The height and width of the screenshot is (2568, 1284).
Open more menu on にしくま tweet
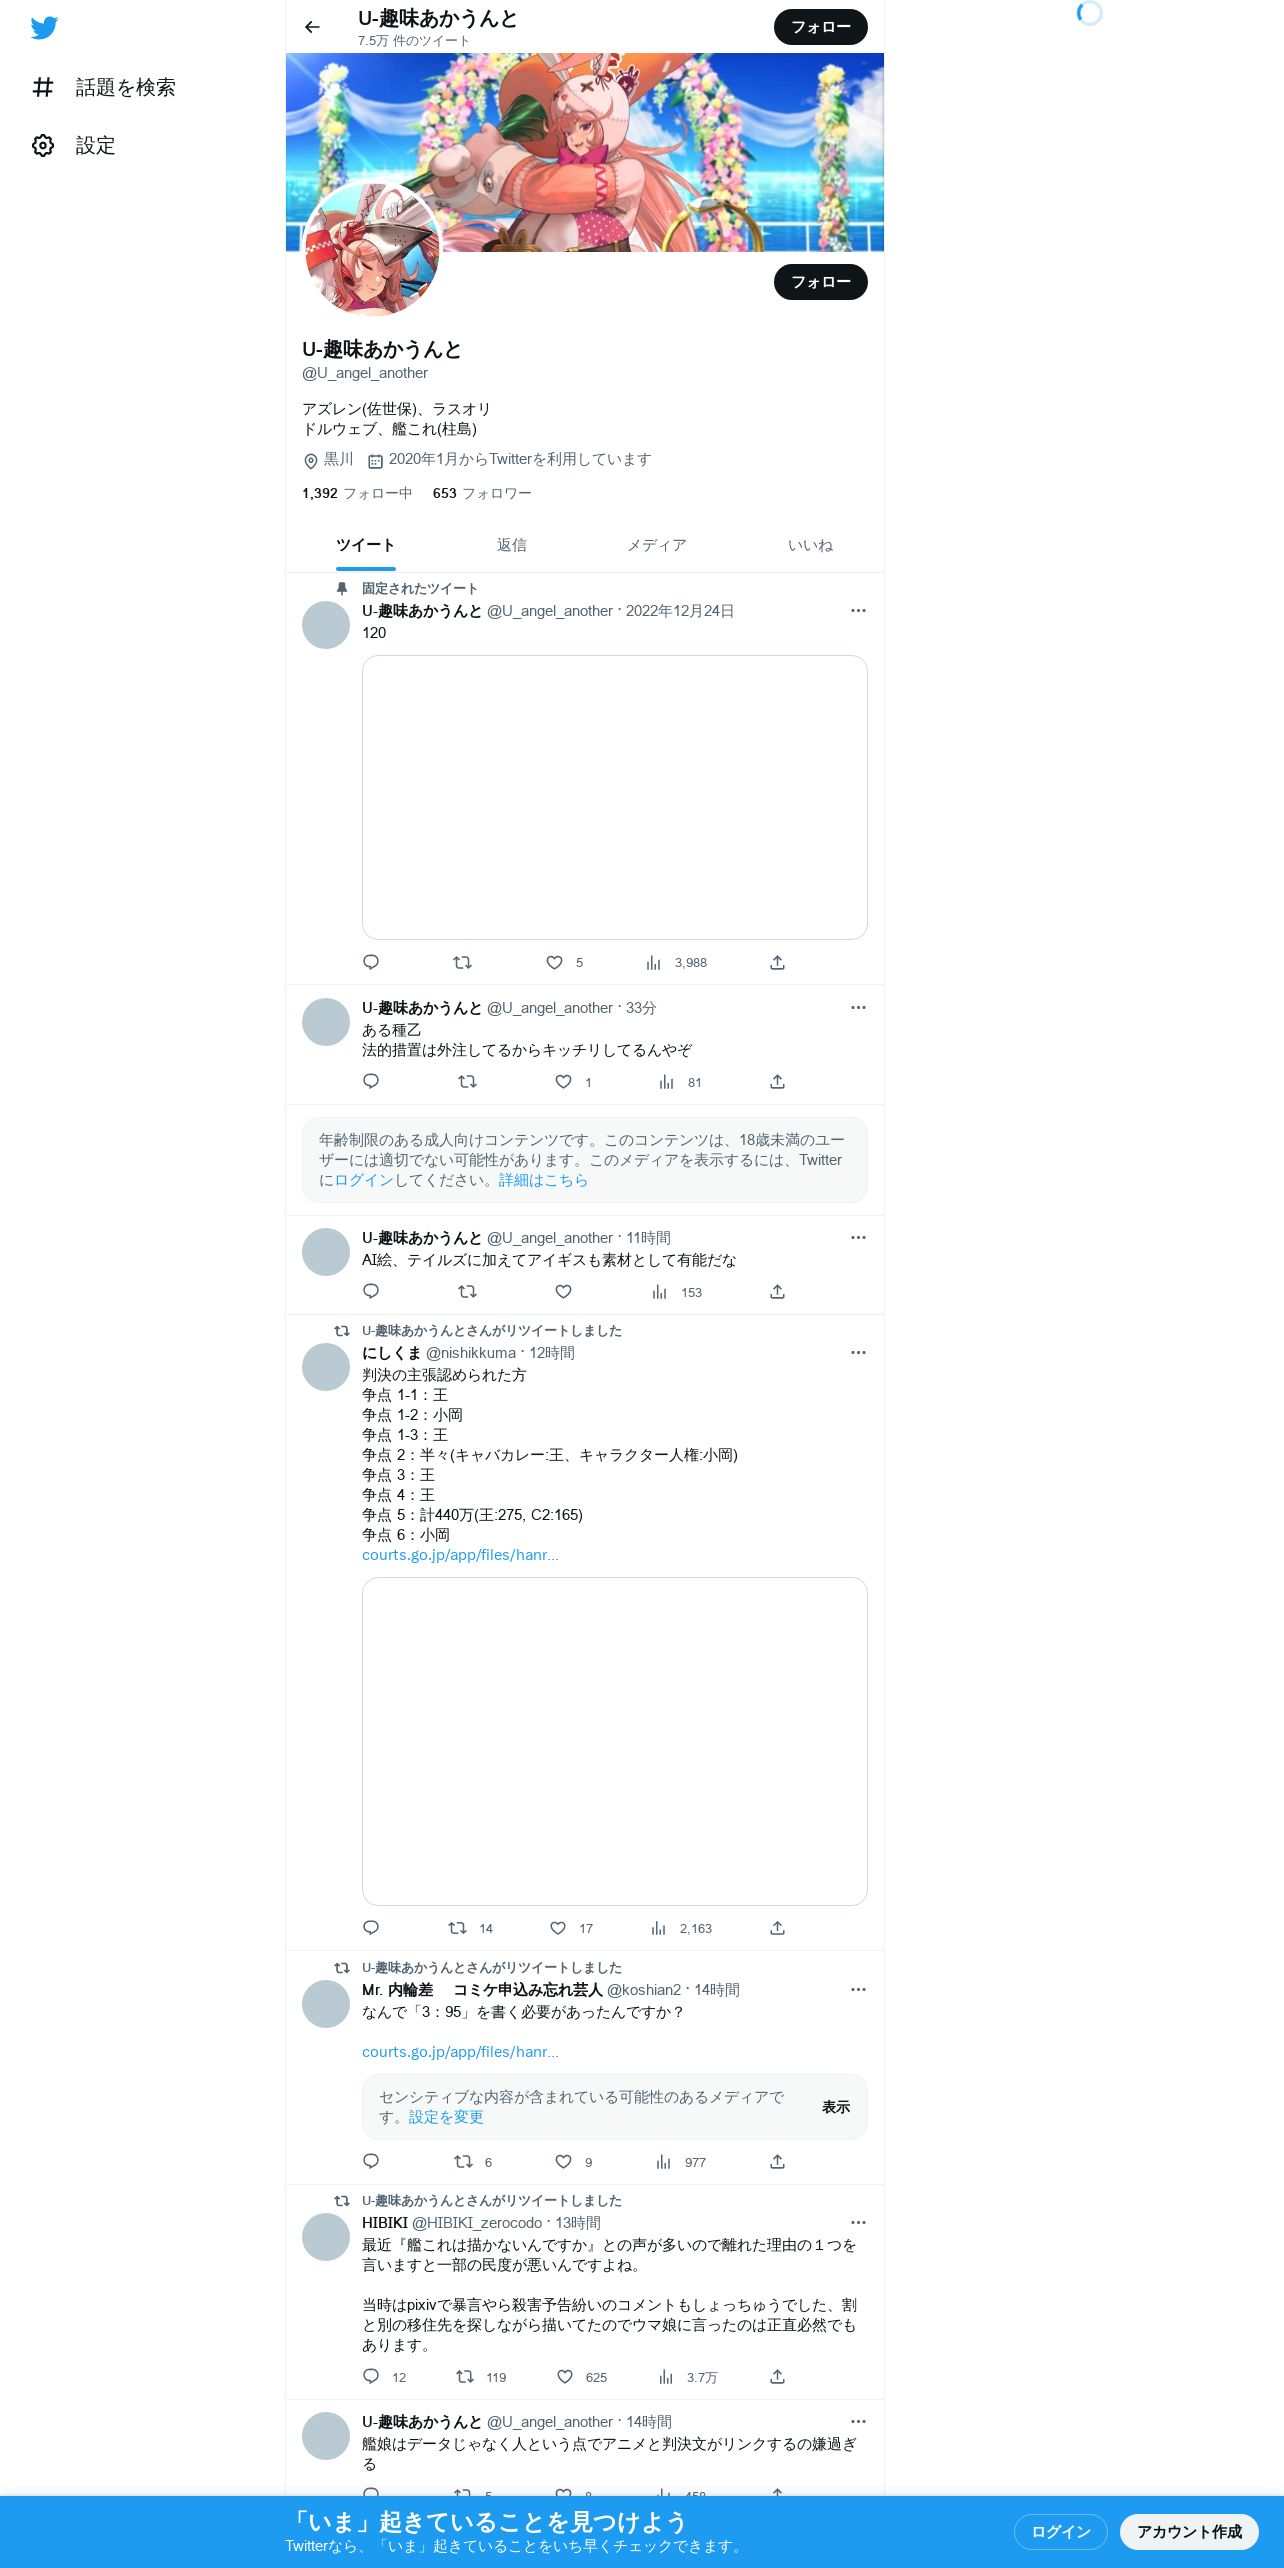(x=858, y=1353)
